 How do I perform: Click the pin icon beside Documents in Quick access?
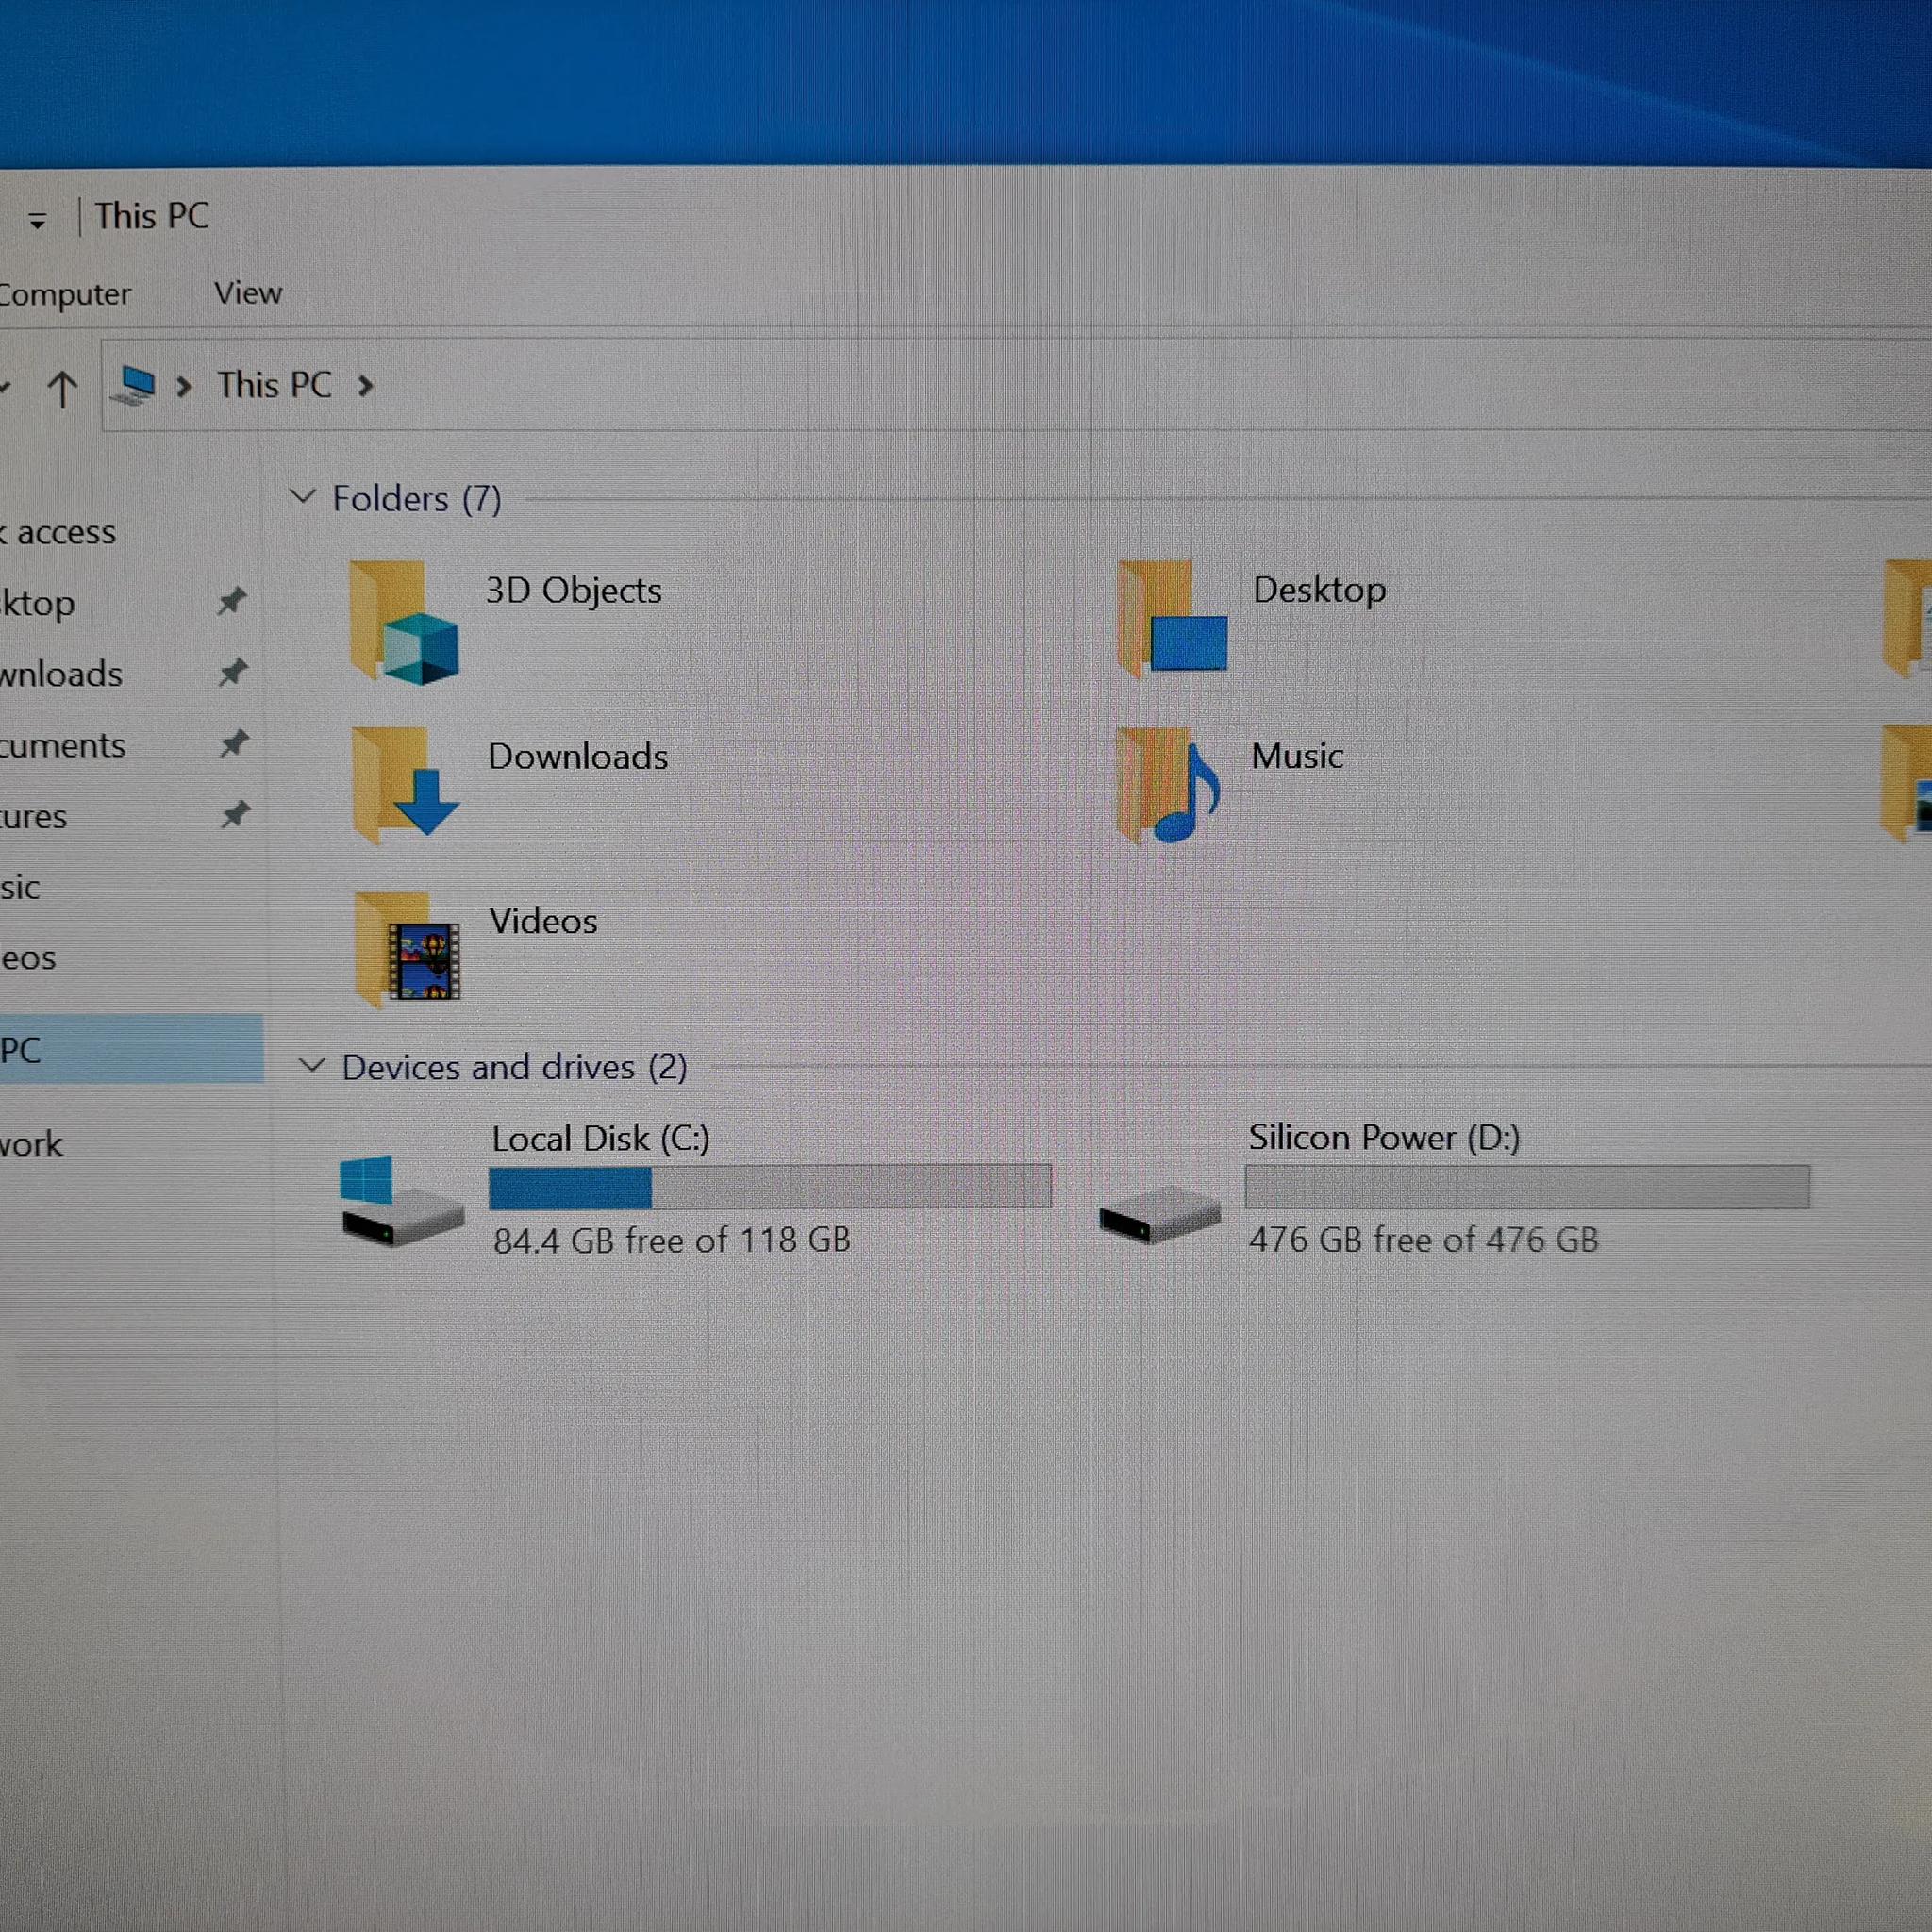[234, 743]
